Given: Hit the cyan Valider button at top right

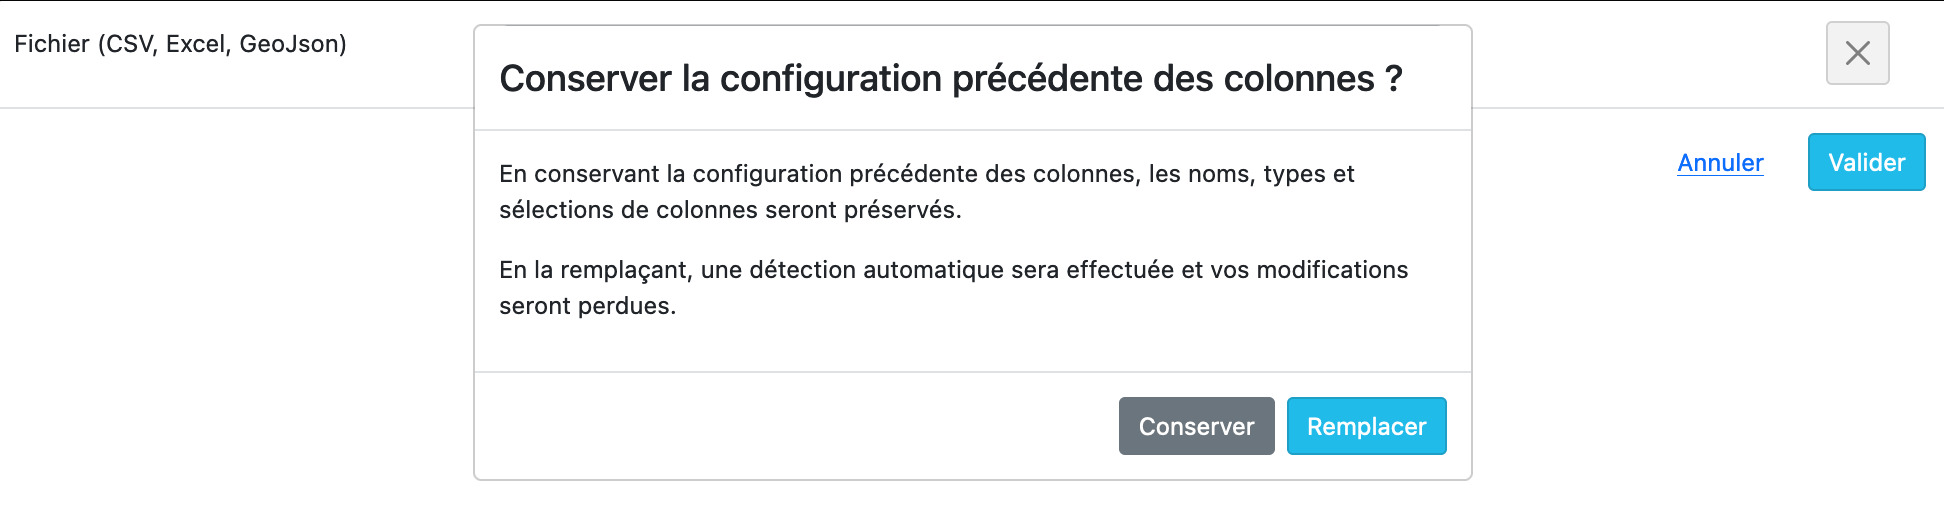Looking at the screenshot, I should pyautogui.click(x=1866, y=162).
